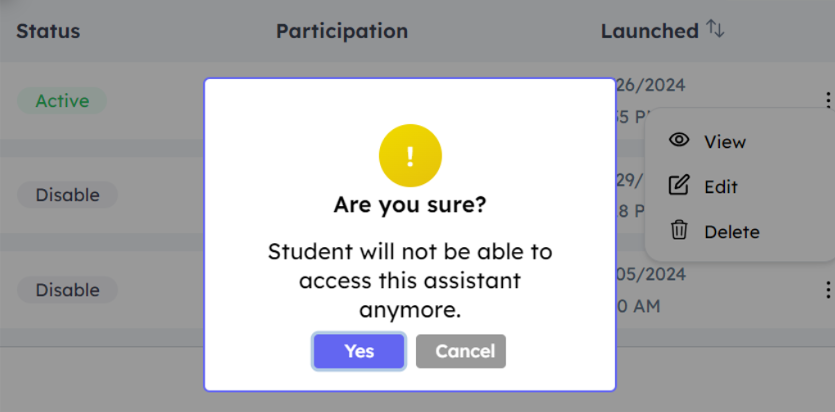Click the pencil icon for Edit
The height and width of the screenshot is (412, 835).
tap(680, 186)
